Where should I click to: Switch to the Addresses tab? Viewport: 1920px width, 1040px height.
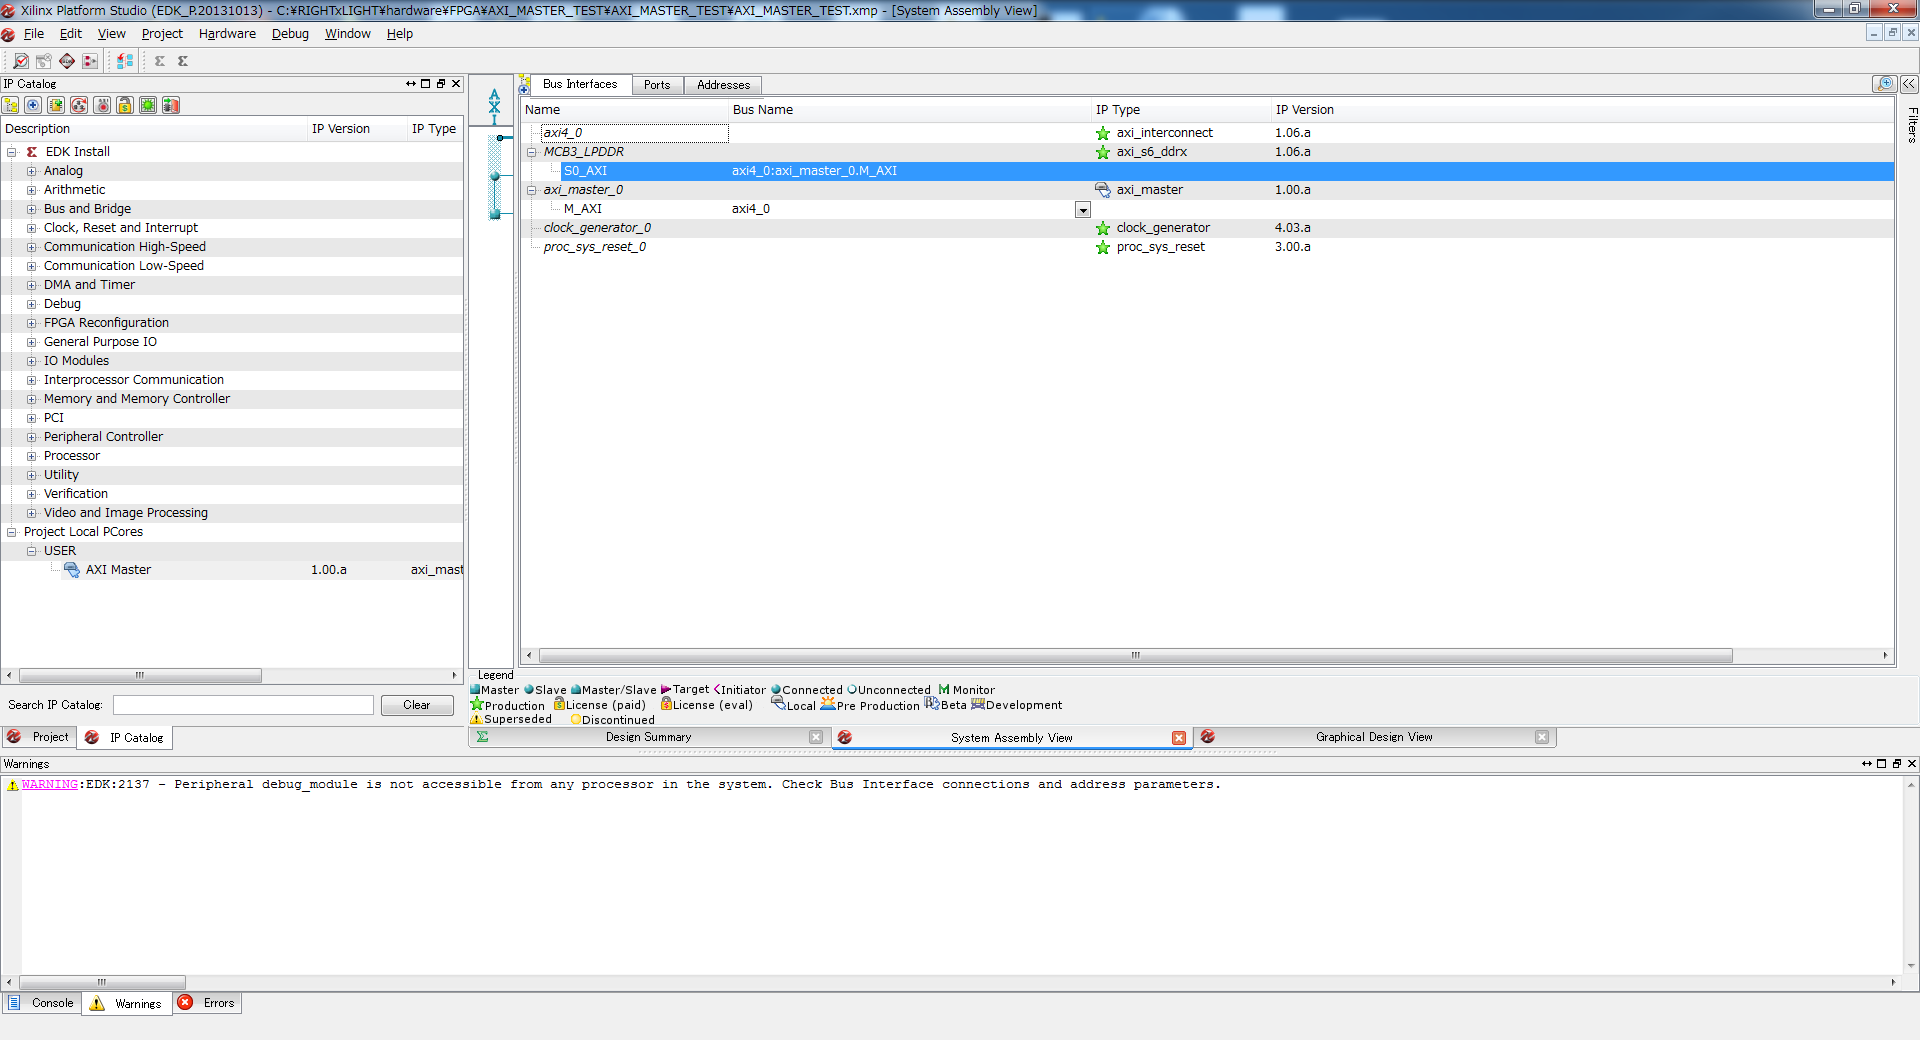723,85
